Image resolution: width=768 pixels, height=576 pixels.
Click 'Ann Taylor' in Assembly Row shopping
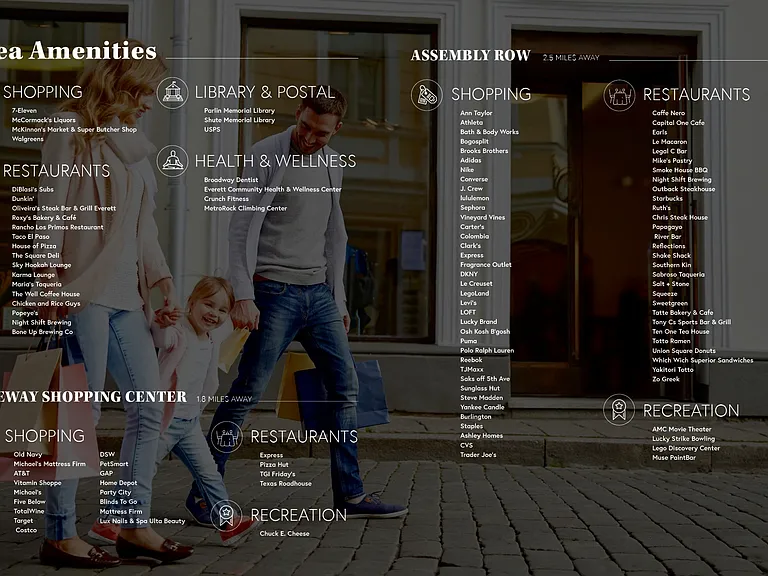[x=476, y=113]
